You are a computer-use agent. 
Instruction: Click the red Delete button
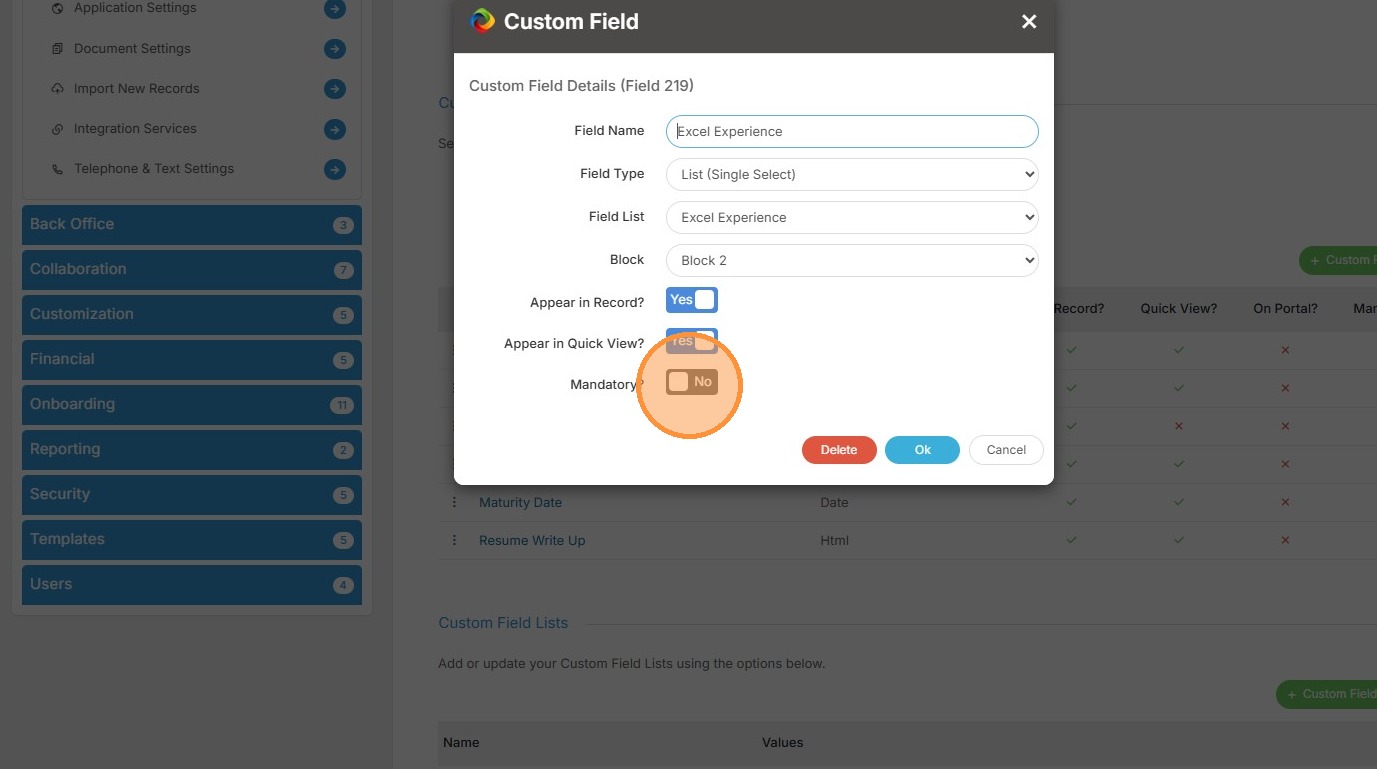(839, 450)
